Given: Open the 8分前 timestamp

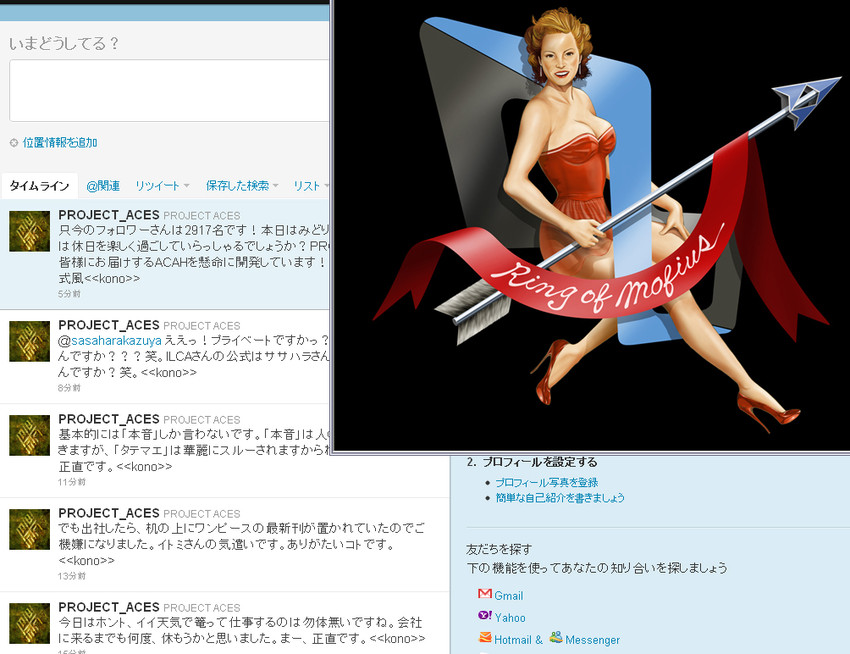Looking at the screenshot, I should tap(69, 388).
